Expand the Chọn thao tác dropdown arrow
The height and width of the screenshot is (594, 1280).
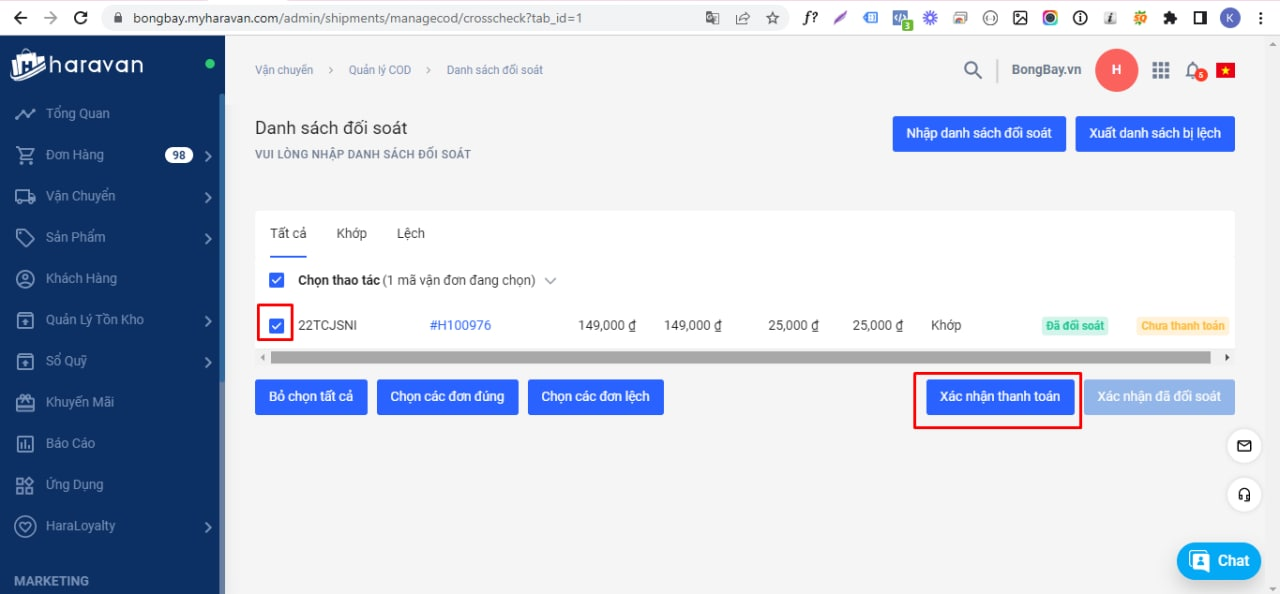coord(549,281)
